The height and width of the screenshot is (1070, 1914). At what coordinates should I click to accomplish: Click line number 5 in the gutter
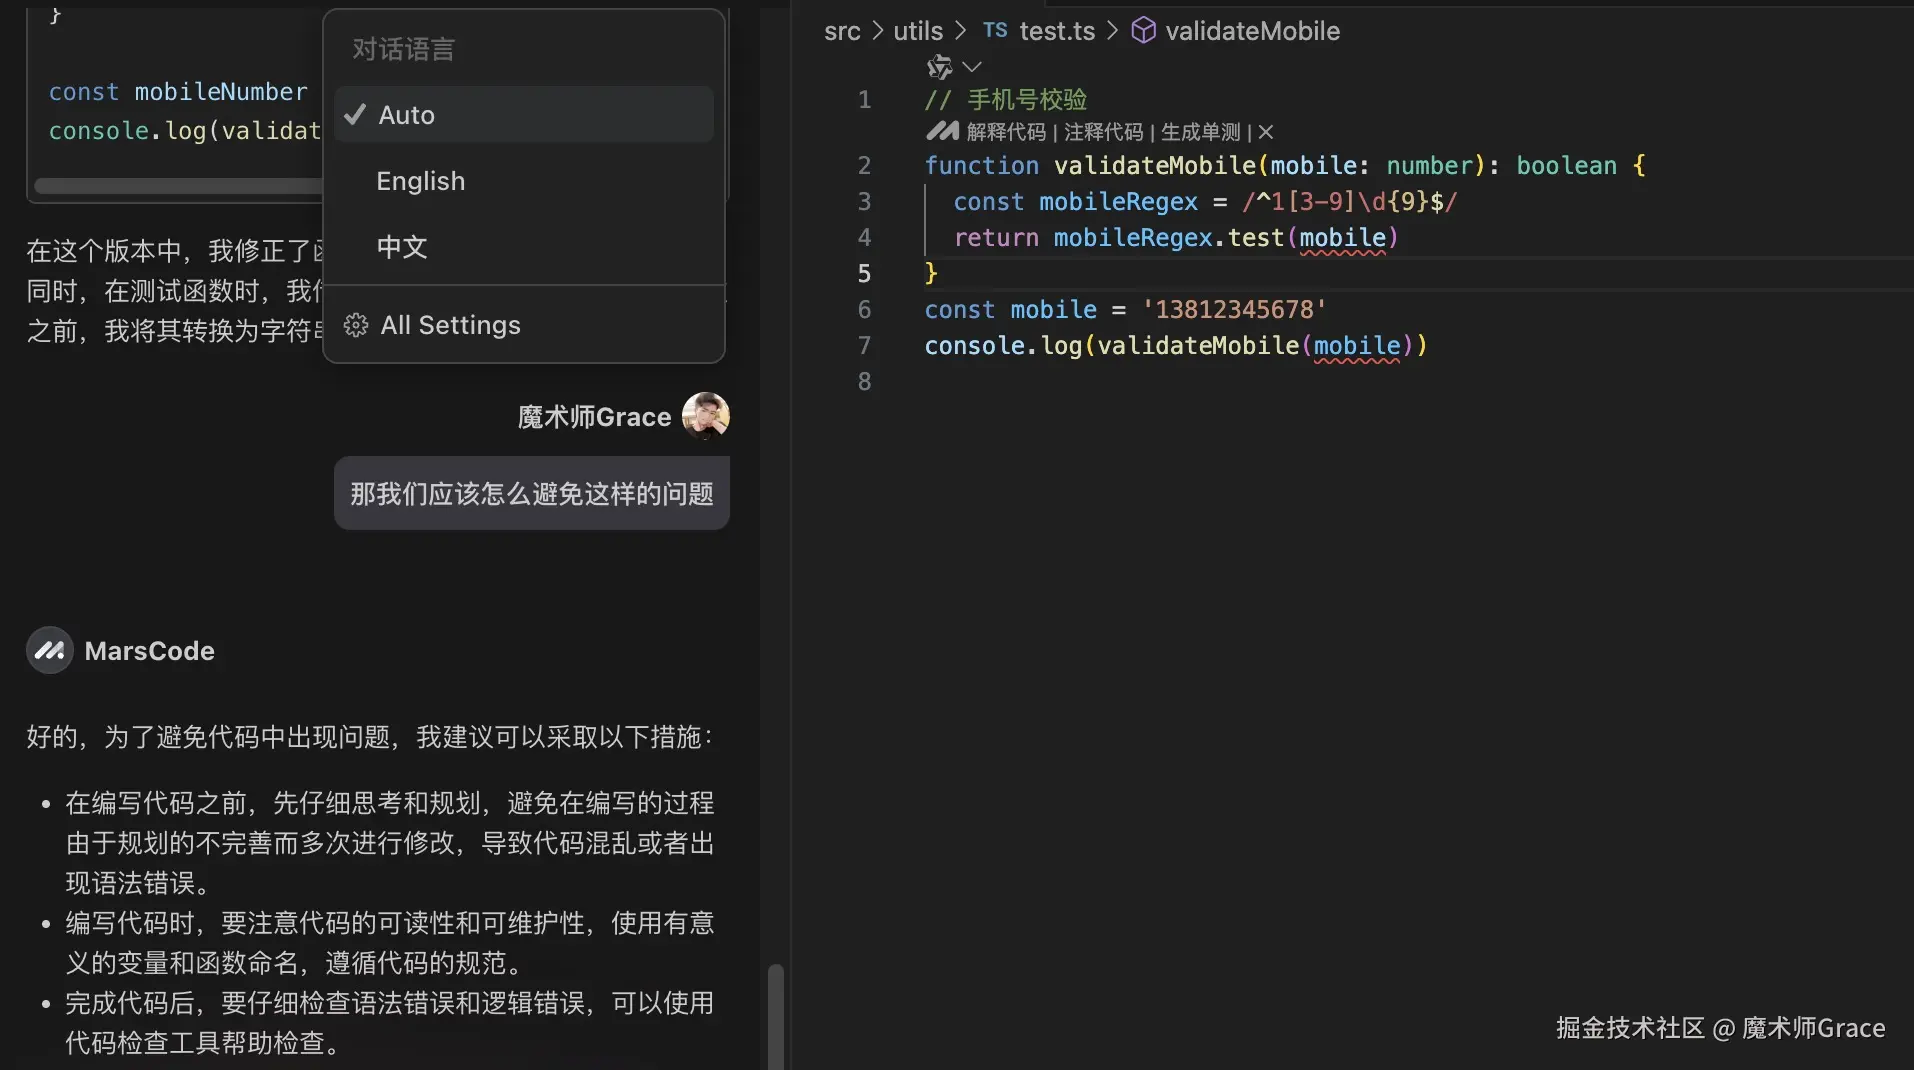[865, 274]
